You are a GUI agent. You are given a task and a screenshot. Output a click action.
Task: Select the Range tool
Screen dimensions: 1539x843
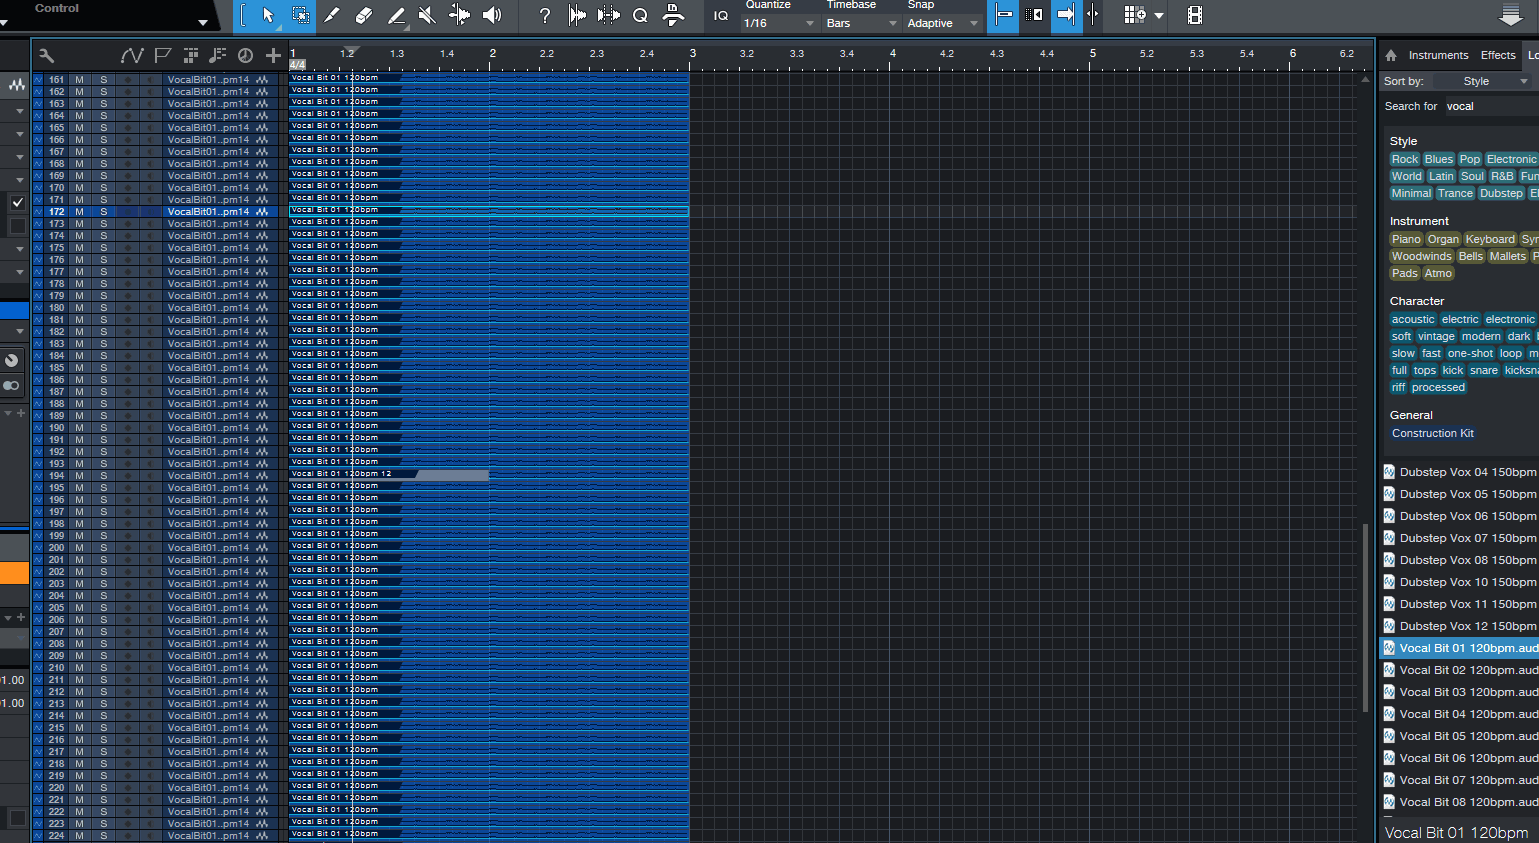point(300,15)
